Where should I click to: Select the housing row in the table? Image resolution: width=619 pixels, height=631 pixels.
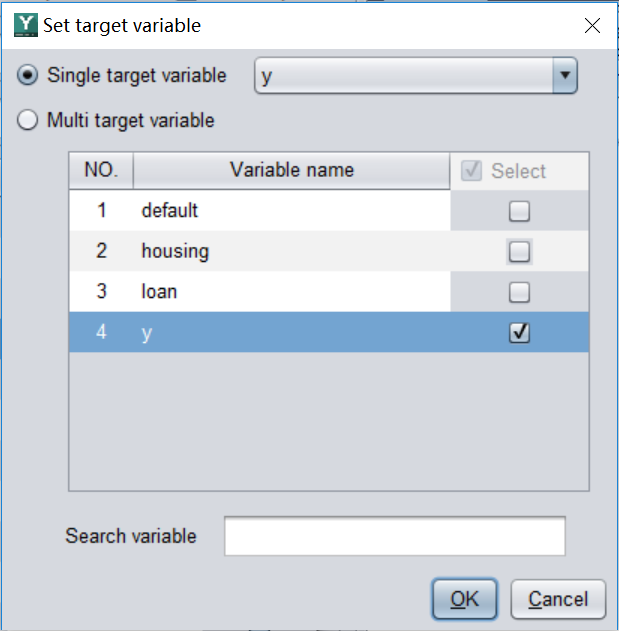(x=290, y=251)
